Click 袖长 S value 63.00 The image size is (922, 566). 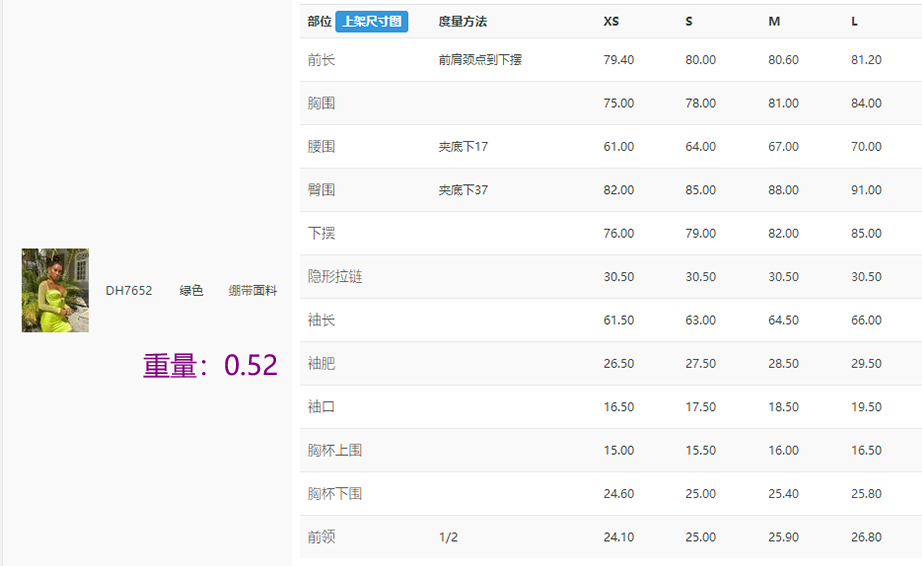(x=700, y=320)
